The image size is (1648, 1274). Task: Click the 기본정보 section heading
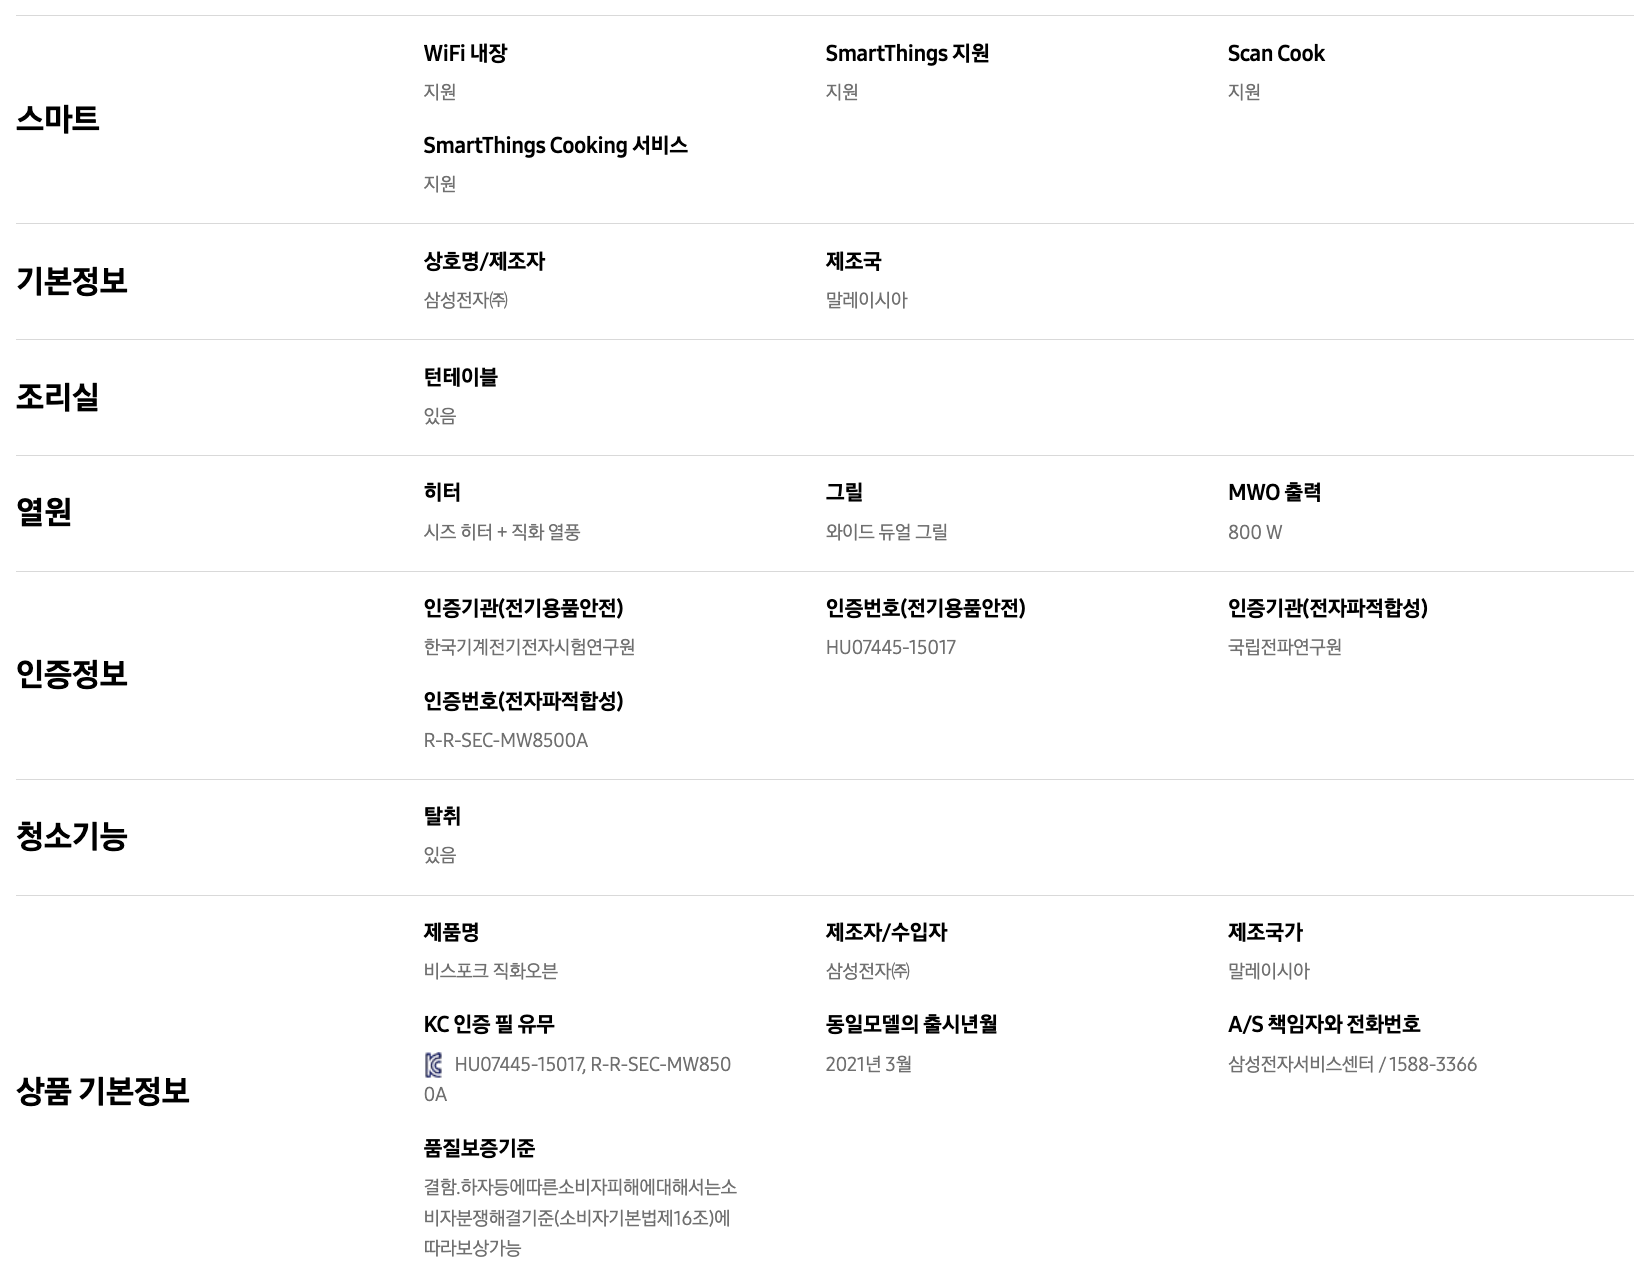71,281
